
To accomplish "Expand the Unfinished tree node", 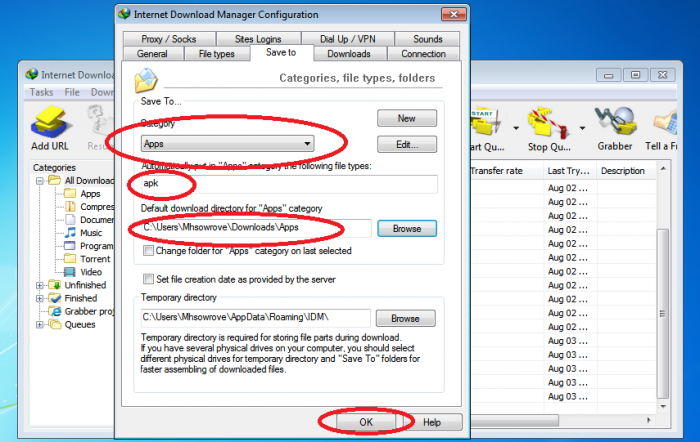I will click(40, 285).
